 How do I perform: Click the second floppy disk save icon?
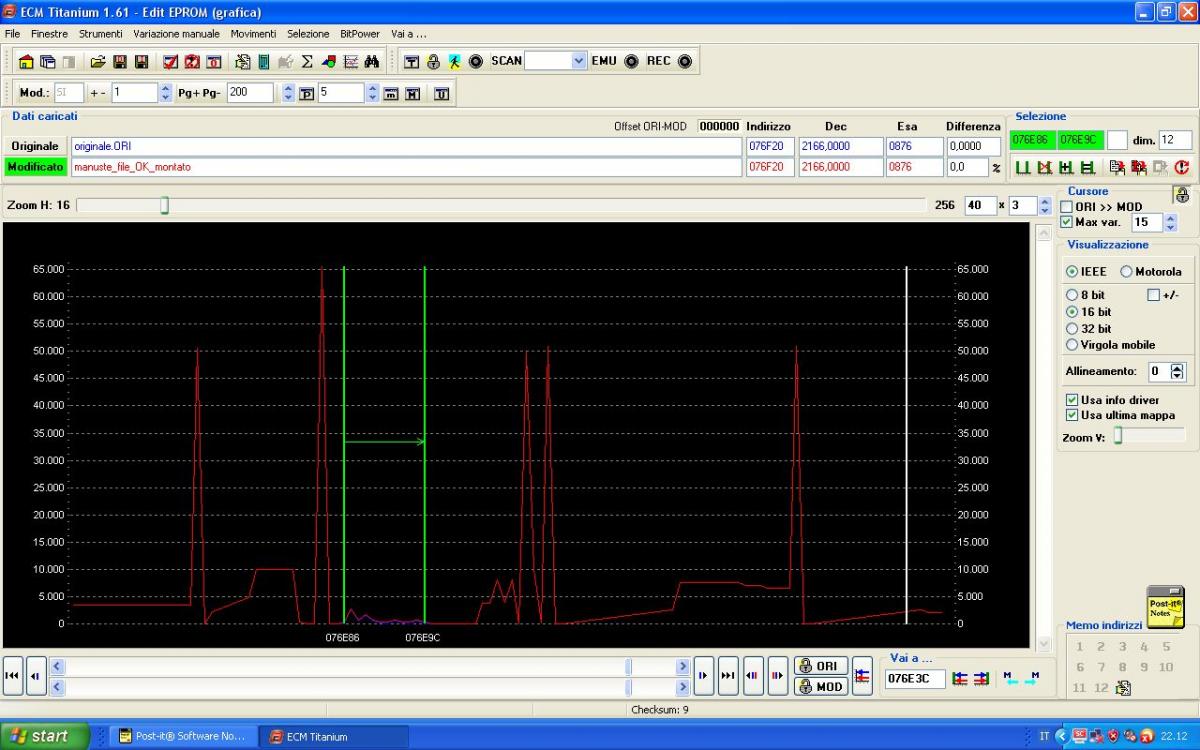click(x=141, y=61)
